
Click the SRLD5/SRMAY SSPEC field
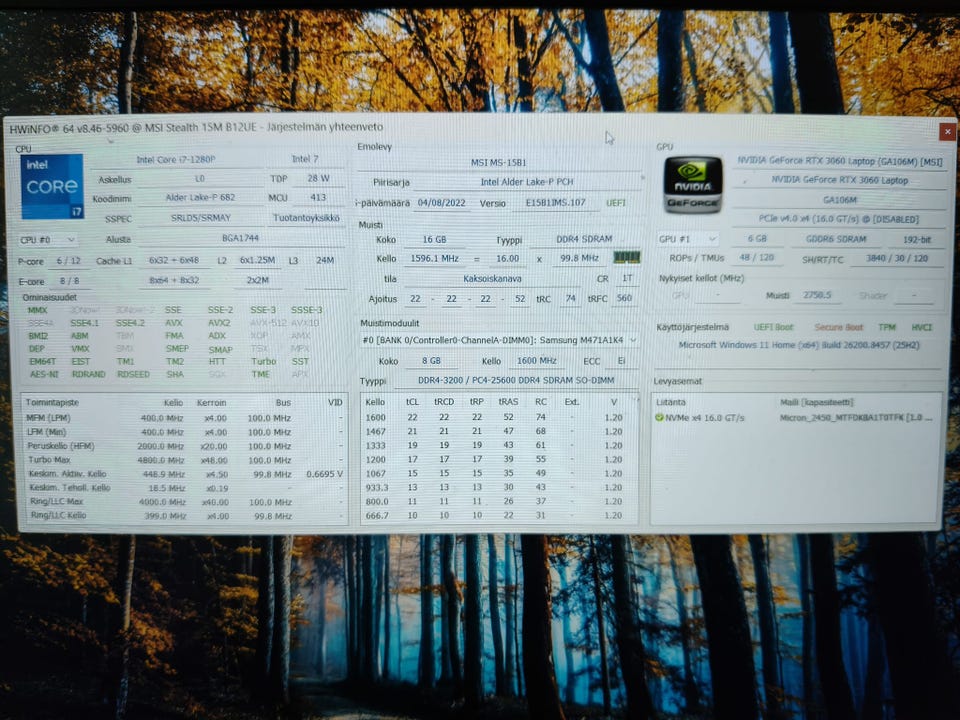(x=200, y=217)
